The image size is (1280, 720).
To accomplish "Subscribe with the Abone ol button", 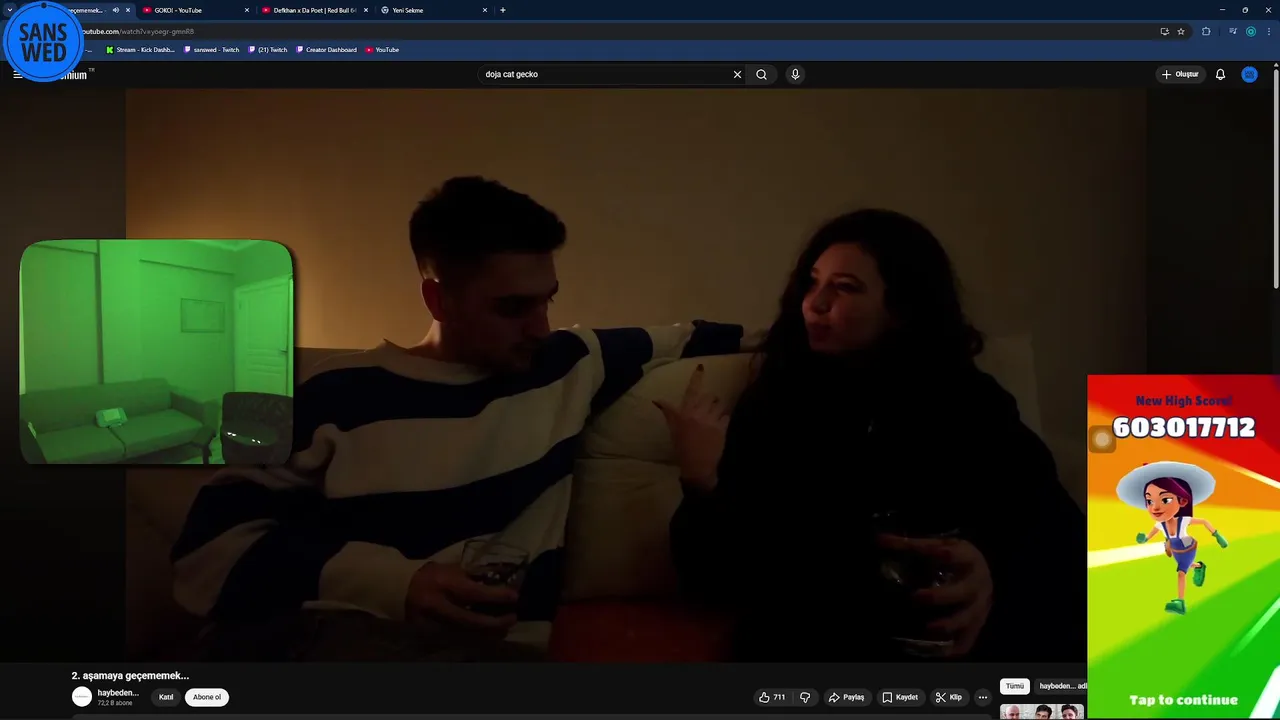I will (x=207, y=697).
